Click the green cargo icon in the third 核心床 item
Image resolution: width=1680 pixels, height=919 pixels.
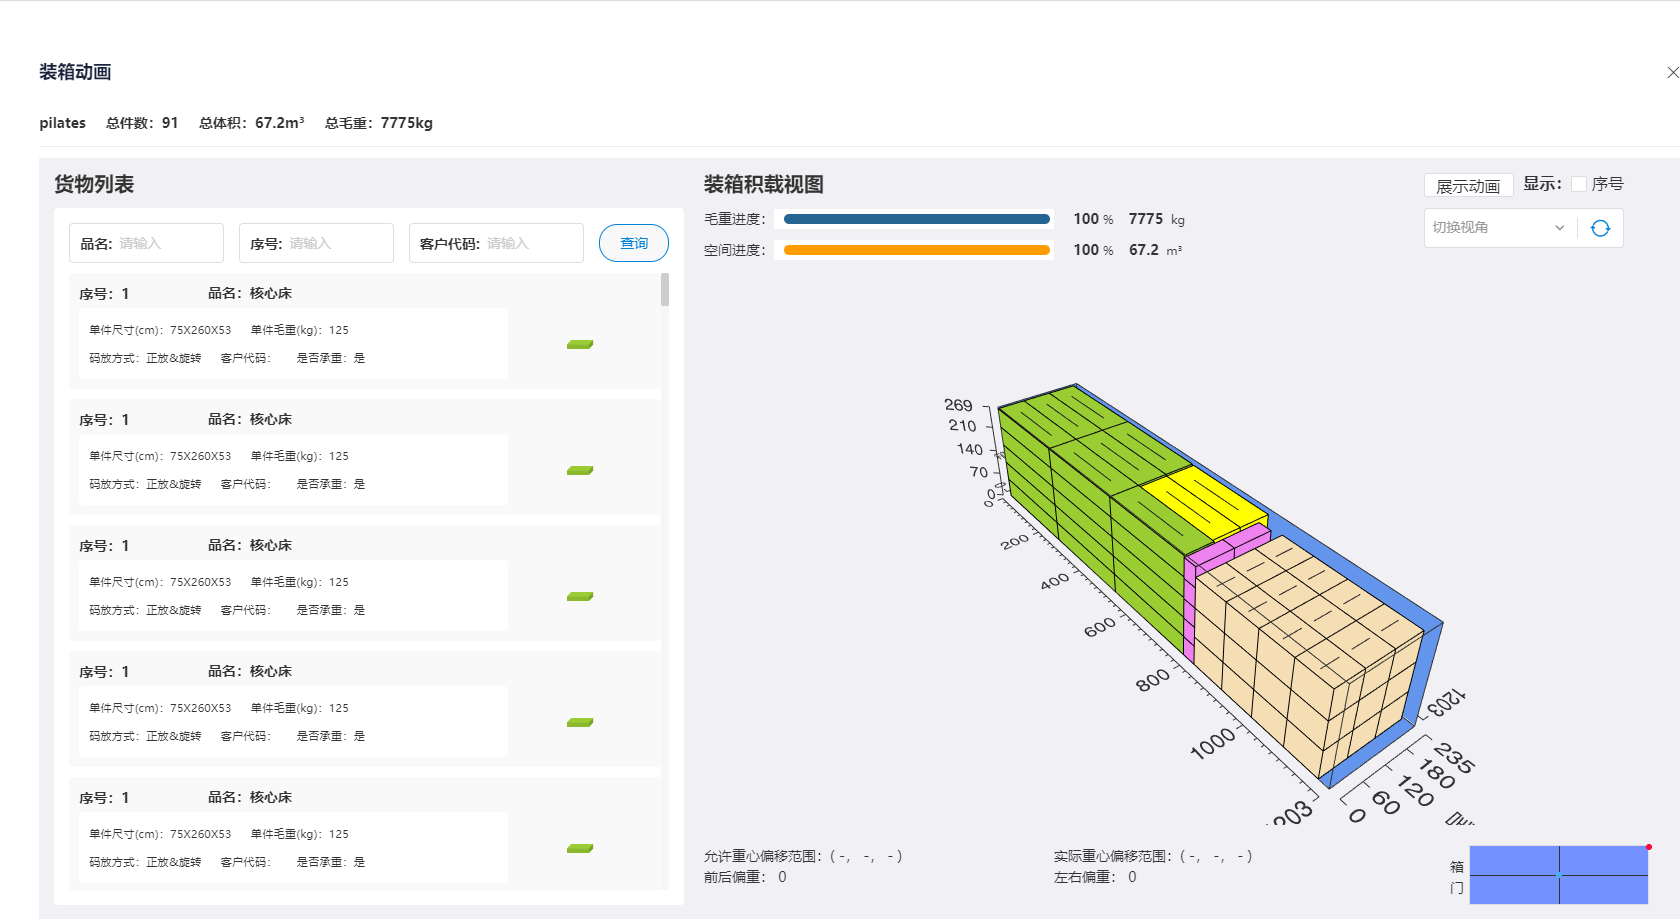click(580, 596)
